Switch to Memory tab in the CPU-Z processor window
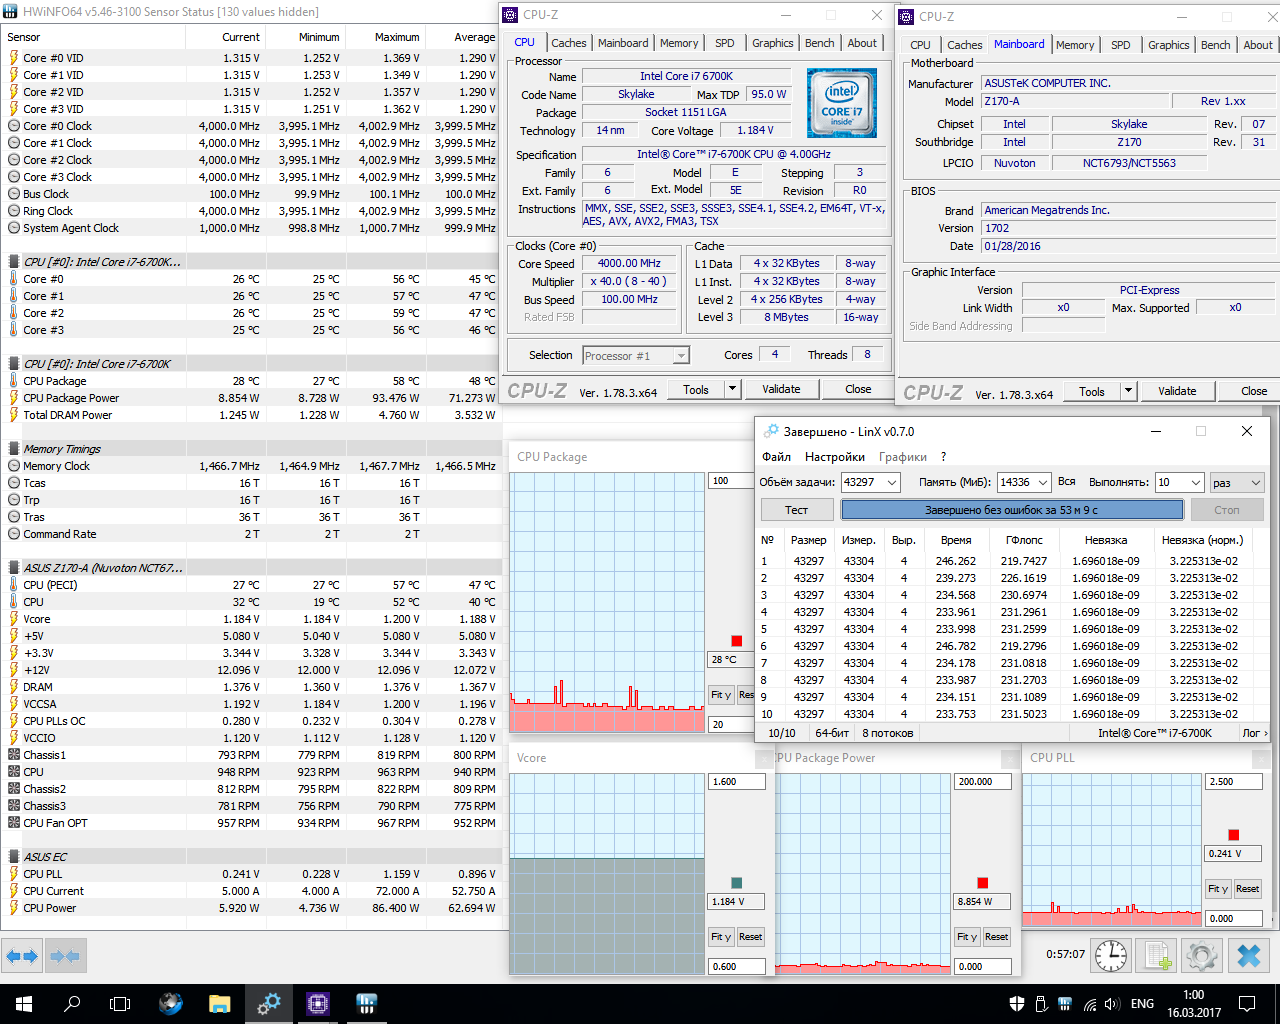This screenshot has height=1024, width=1280. pos(679,43)
